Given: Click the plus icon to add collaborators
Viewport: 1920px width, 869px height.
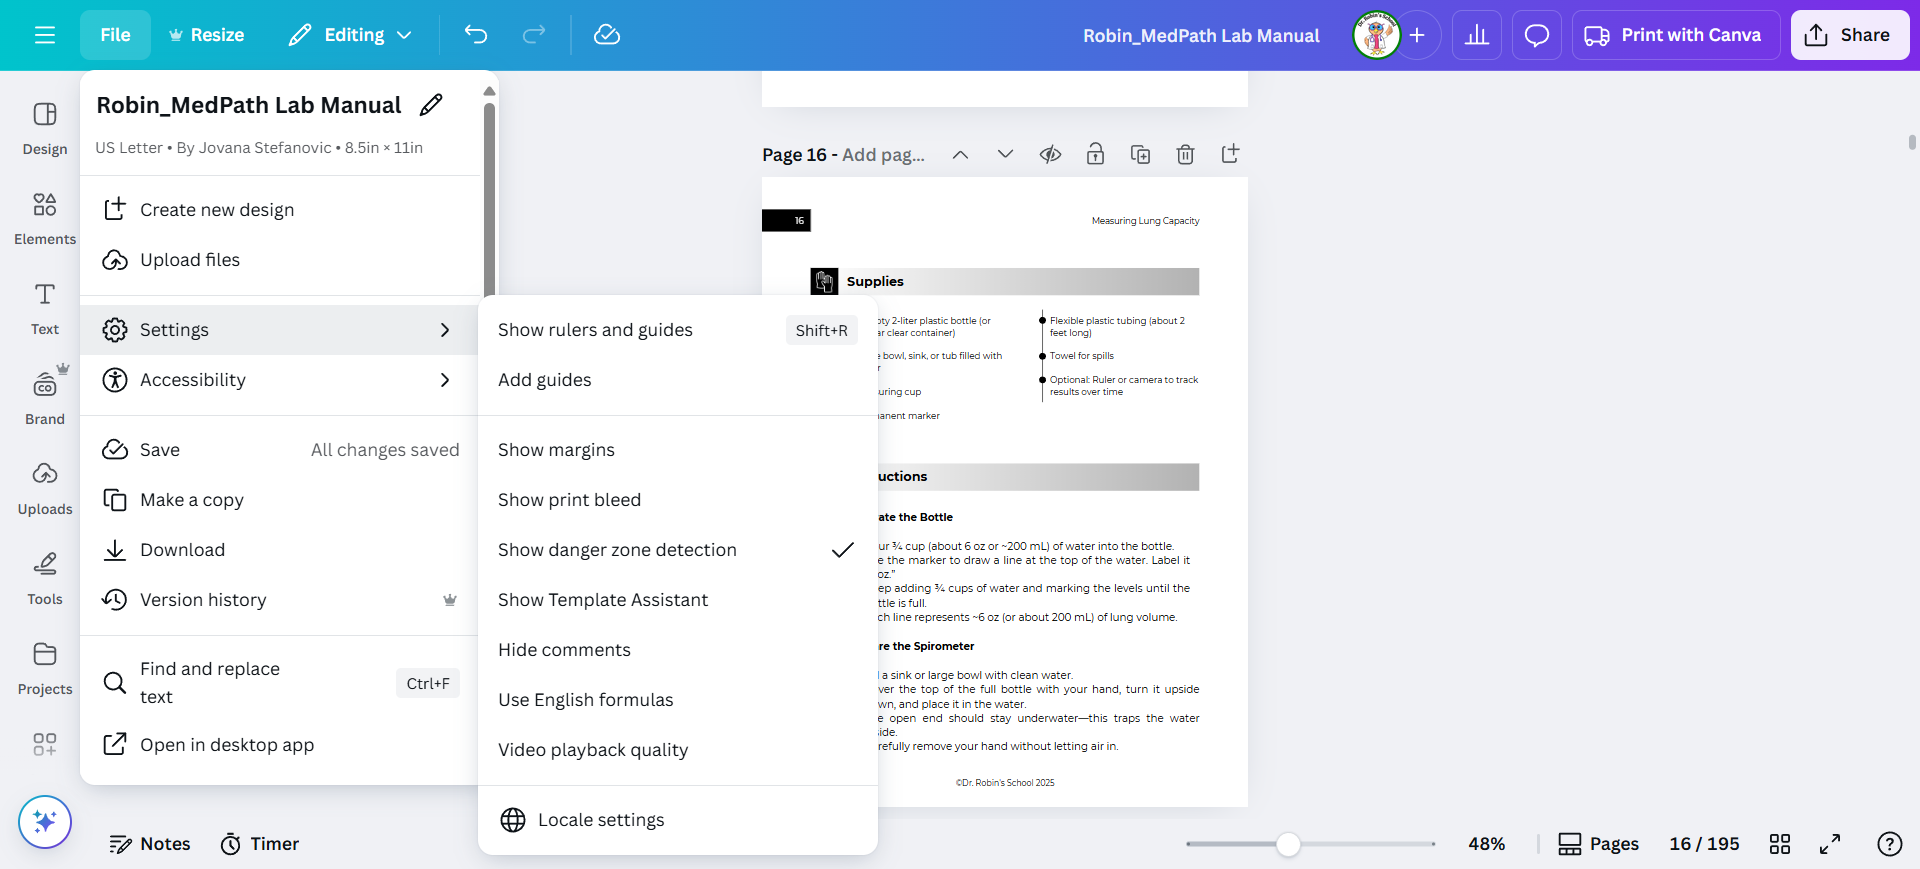Looking at the screenshot, I should tap(1417, 35).
